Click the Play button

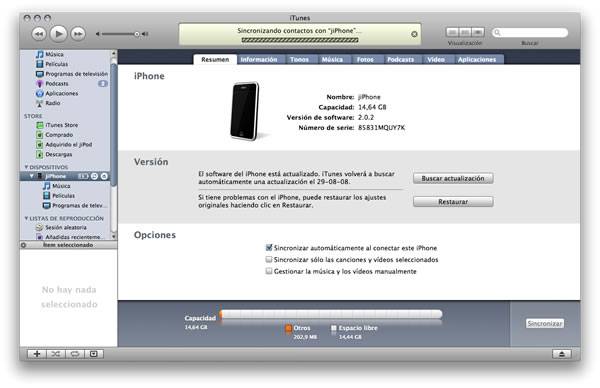[x=59, y=34]
